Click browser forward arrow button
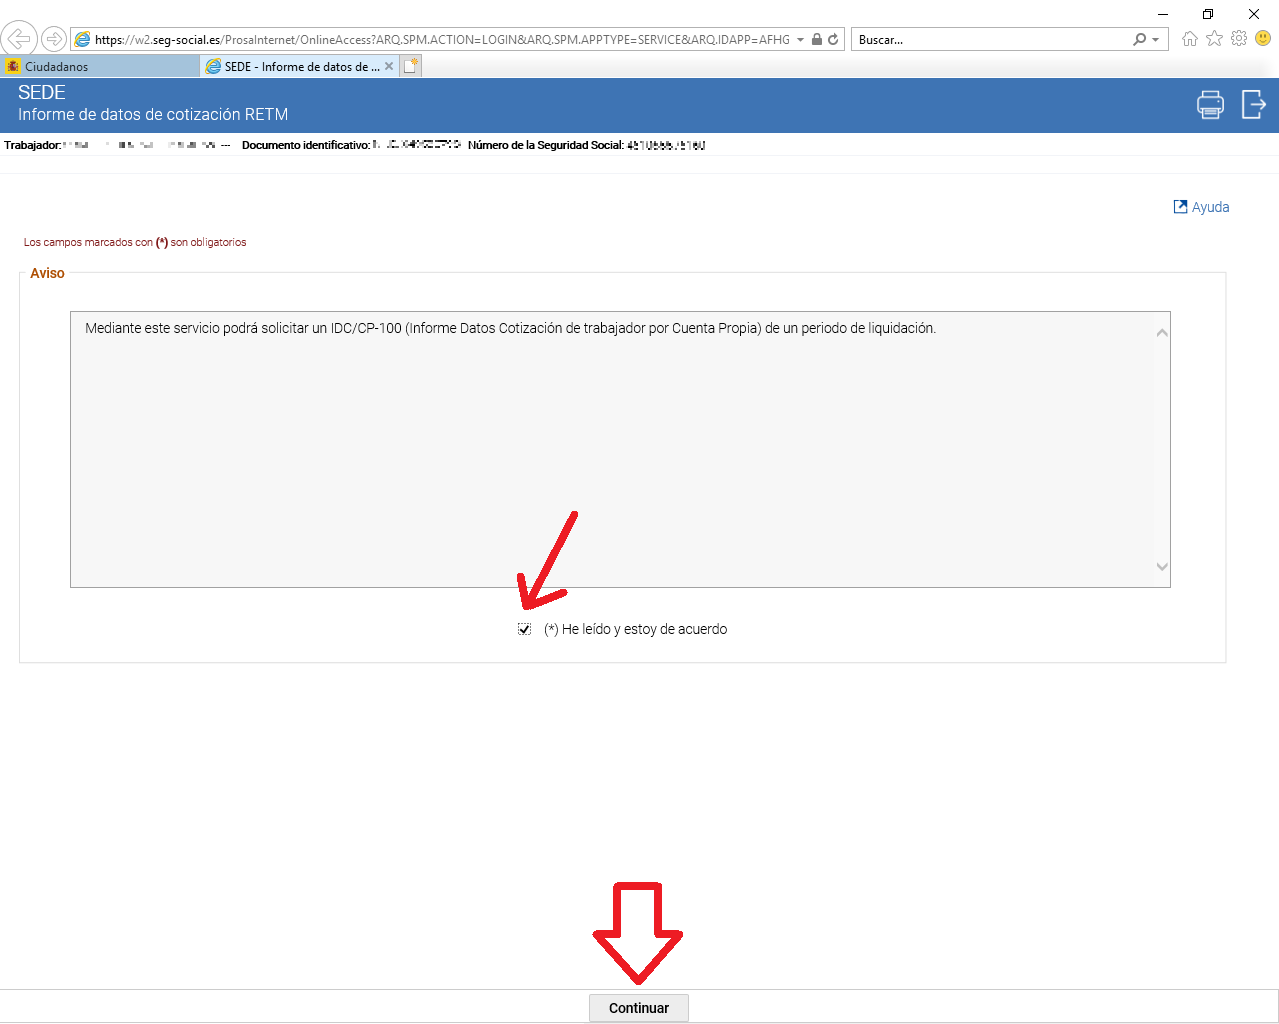Image resolution: width=1279 pixels, height=1024 pixels. (54, 39)
